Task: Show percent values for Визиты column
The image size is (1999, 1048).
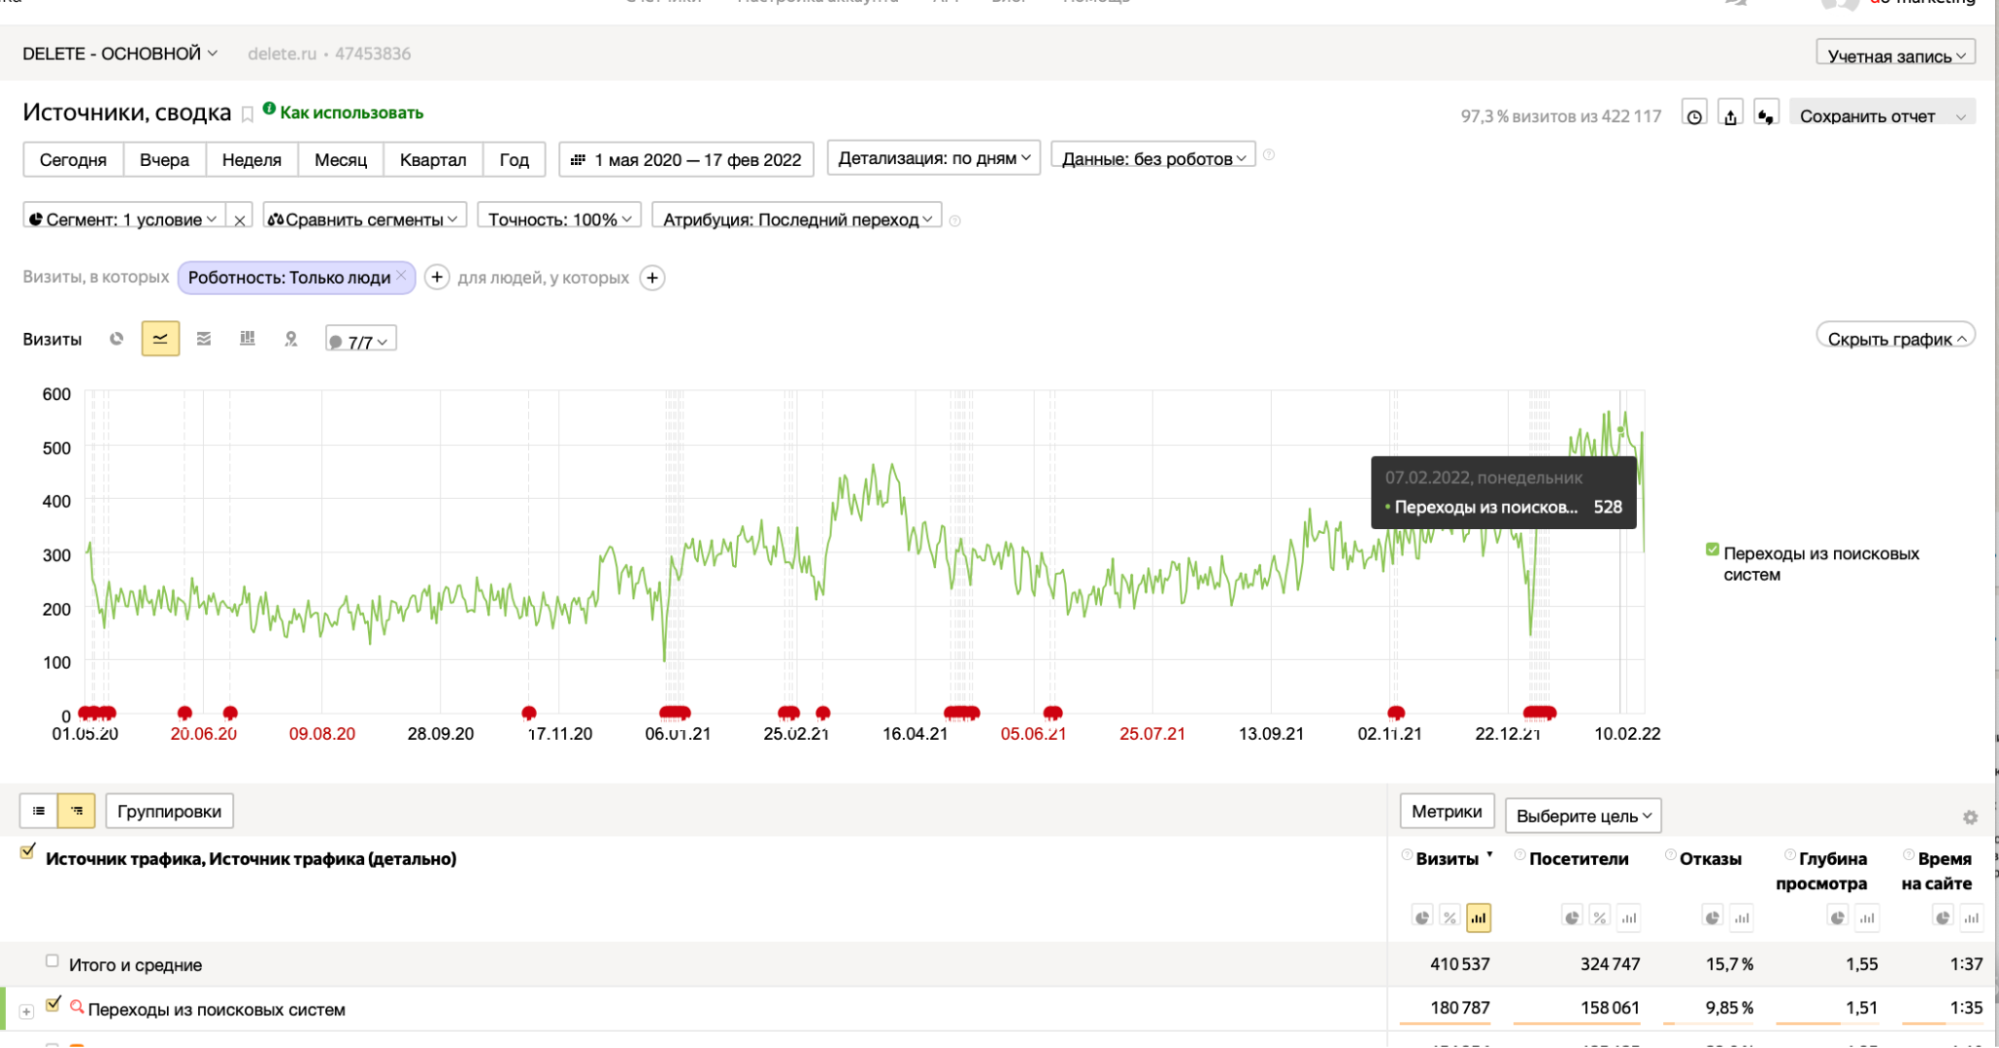Action: tap(1450, 918)
